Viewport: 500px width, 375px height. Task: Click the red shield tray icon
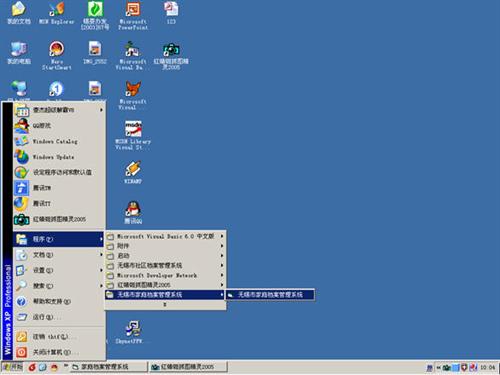point(464,368)
